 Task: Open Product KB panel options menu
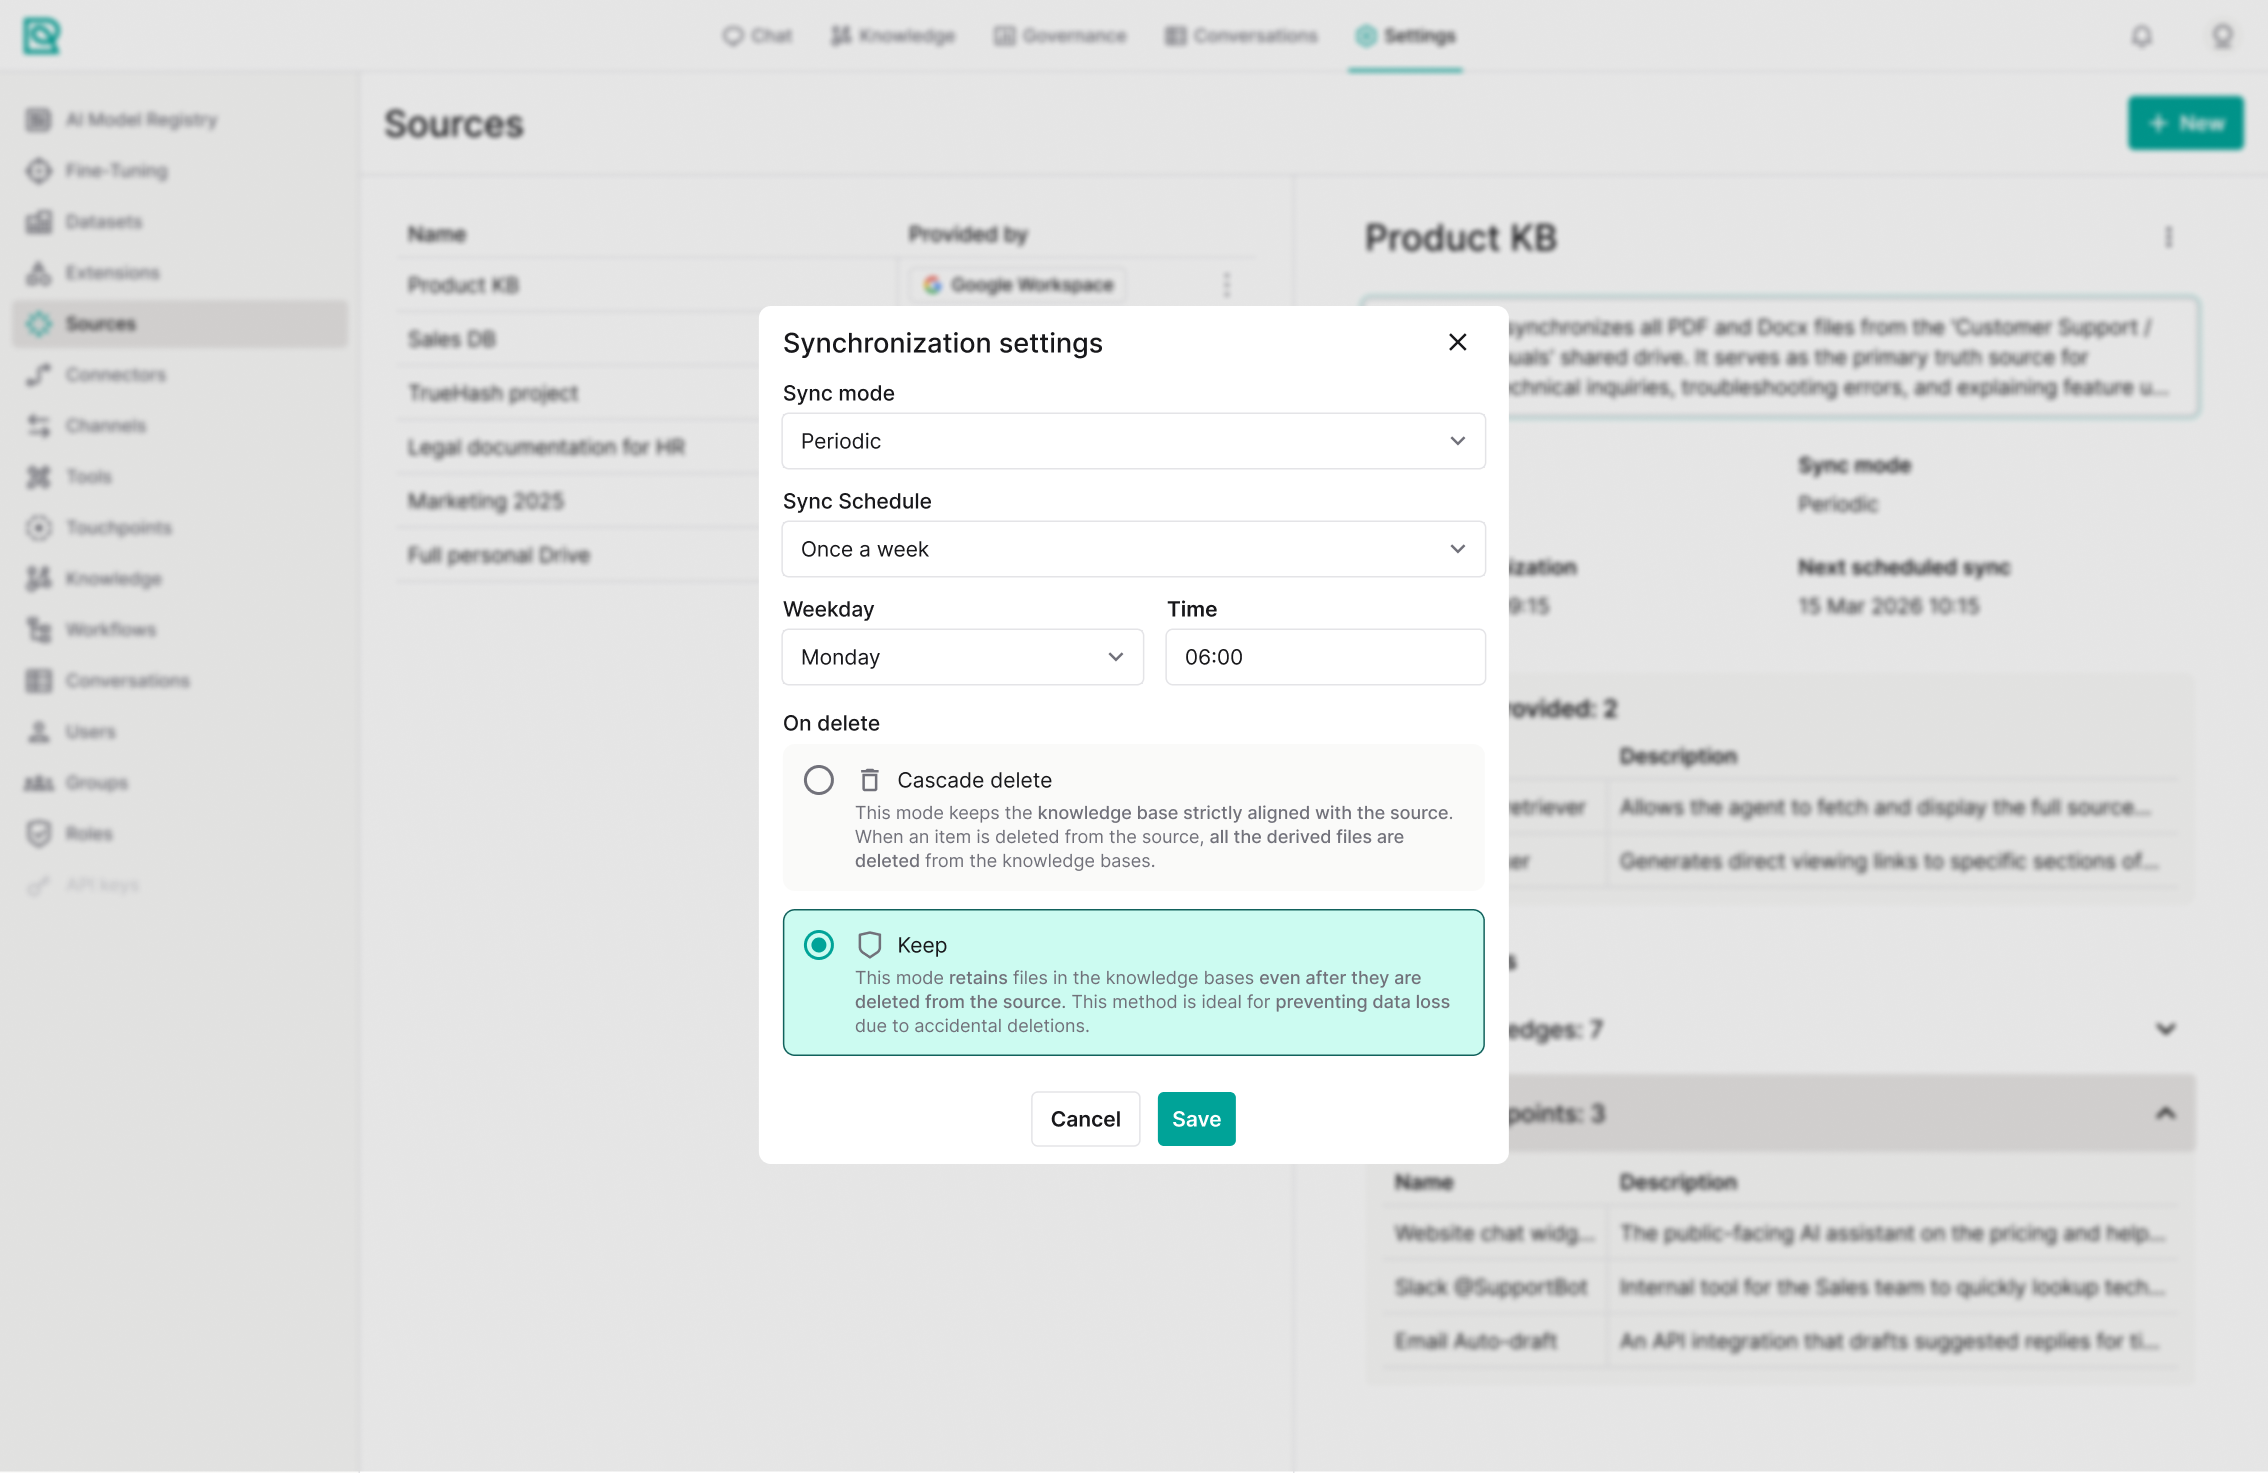(2168, 237)
